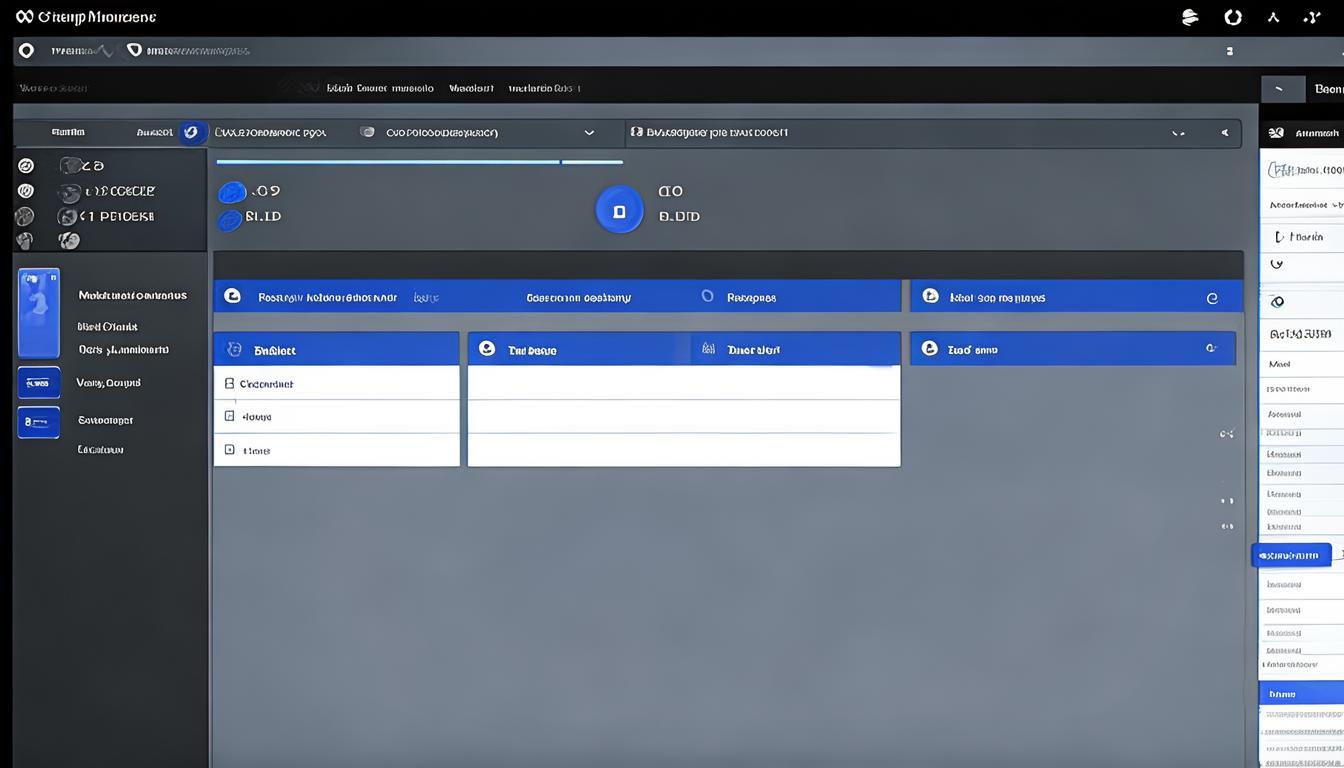Screen dimensions: 1344x768
Task: Switch to the "Wacolurt" tab
Action: 471,88
